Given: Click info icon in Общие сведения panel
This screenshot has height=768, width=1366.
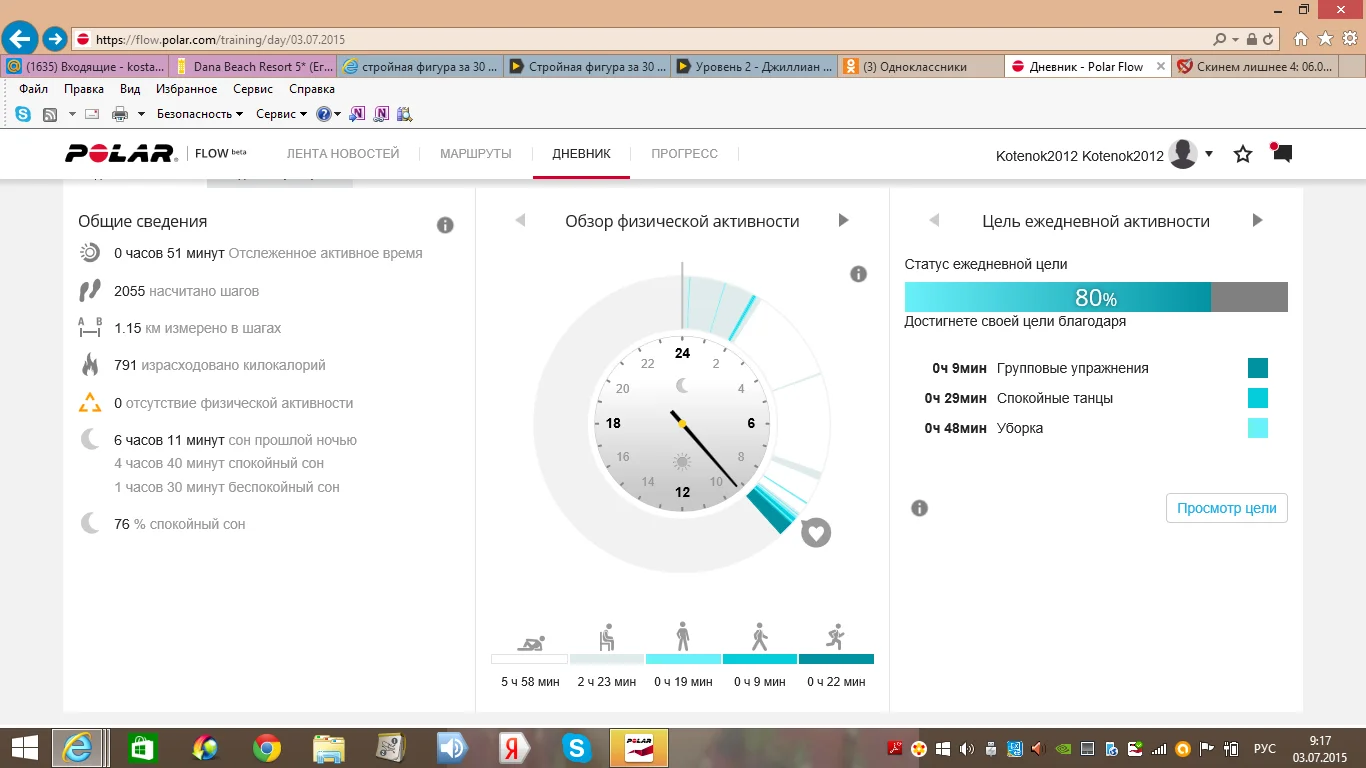Looking at the screenshot, I should pos(445,225).
